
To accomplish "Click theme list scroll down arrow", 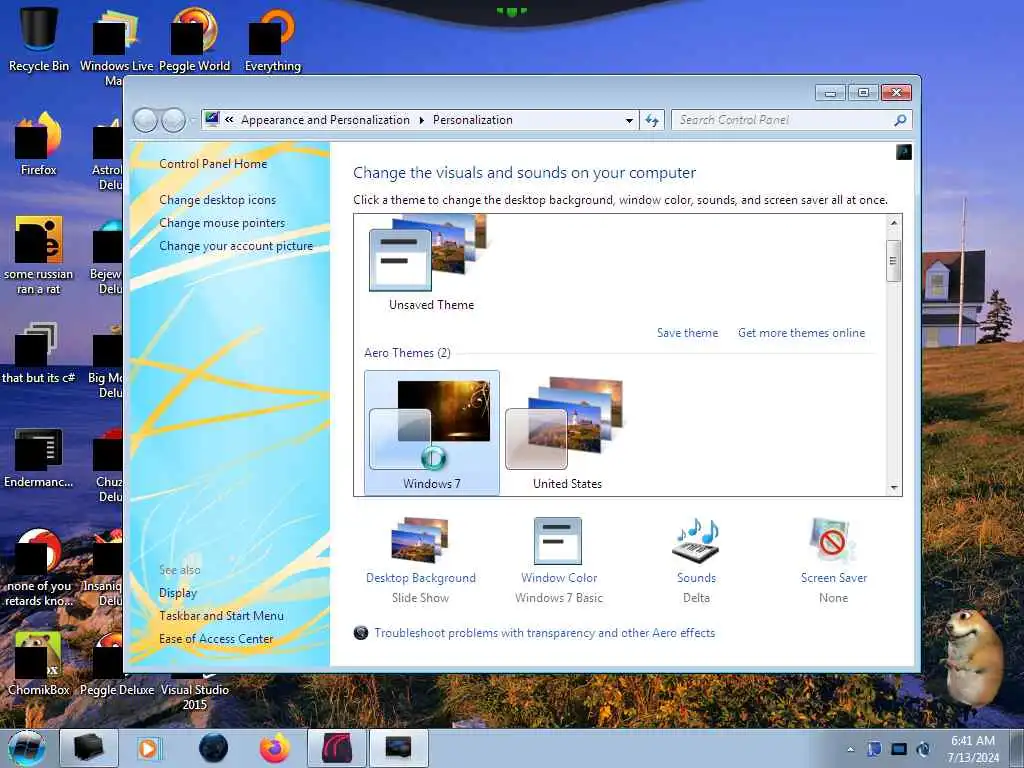I will [x=893, y=488].
